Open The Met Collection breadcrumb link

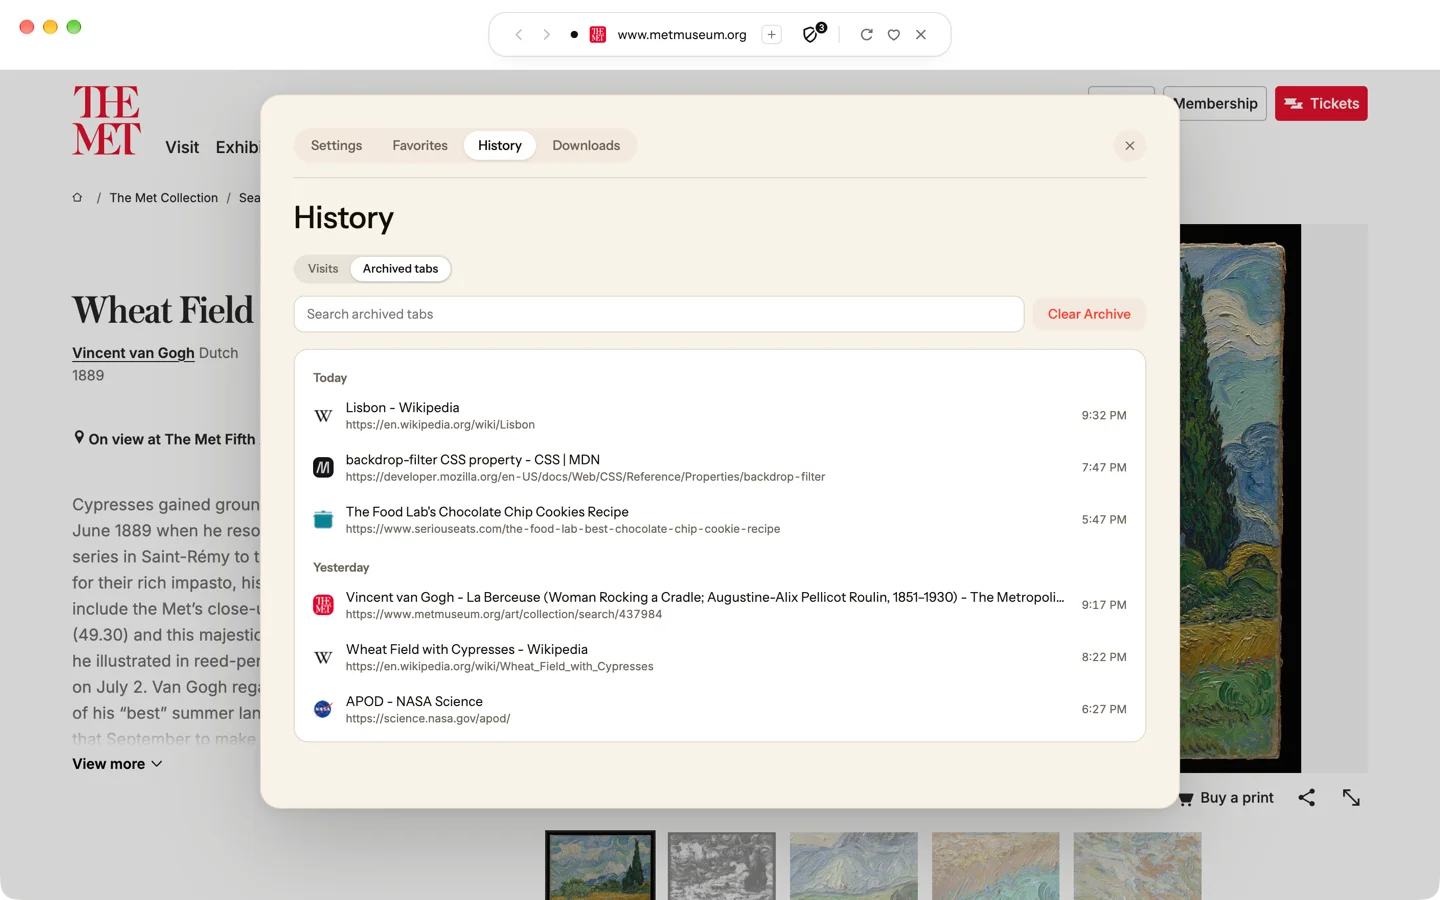point(164,198)
